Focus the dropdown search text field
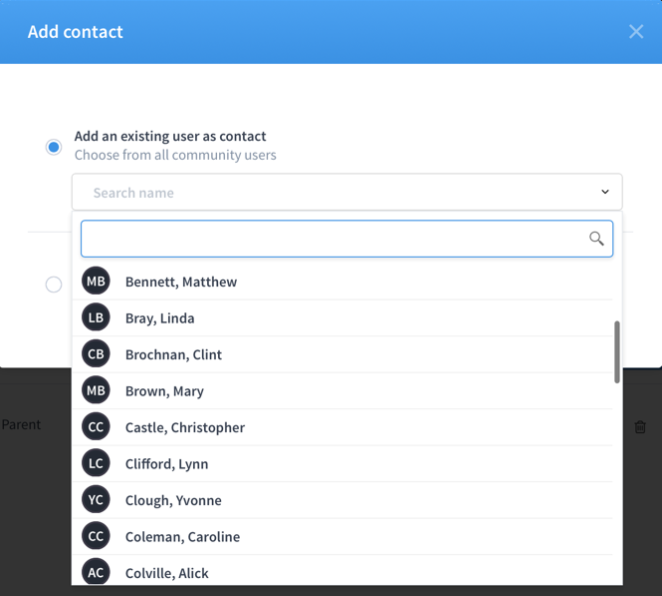The image size is (662, 596). [x=347, y=238]
